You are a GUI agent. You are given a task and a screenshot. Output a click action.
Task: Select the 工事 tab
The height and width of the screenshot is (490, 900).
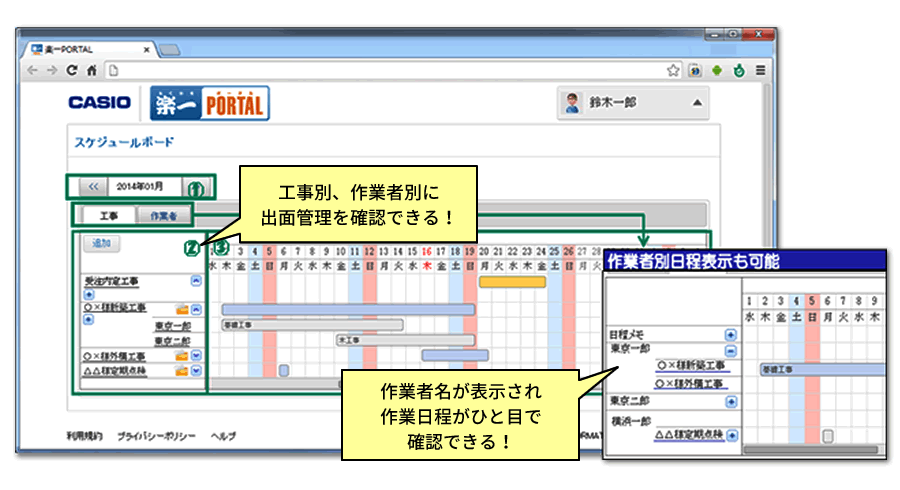click(108, 215)
